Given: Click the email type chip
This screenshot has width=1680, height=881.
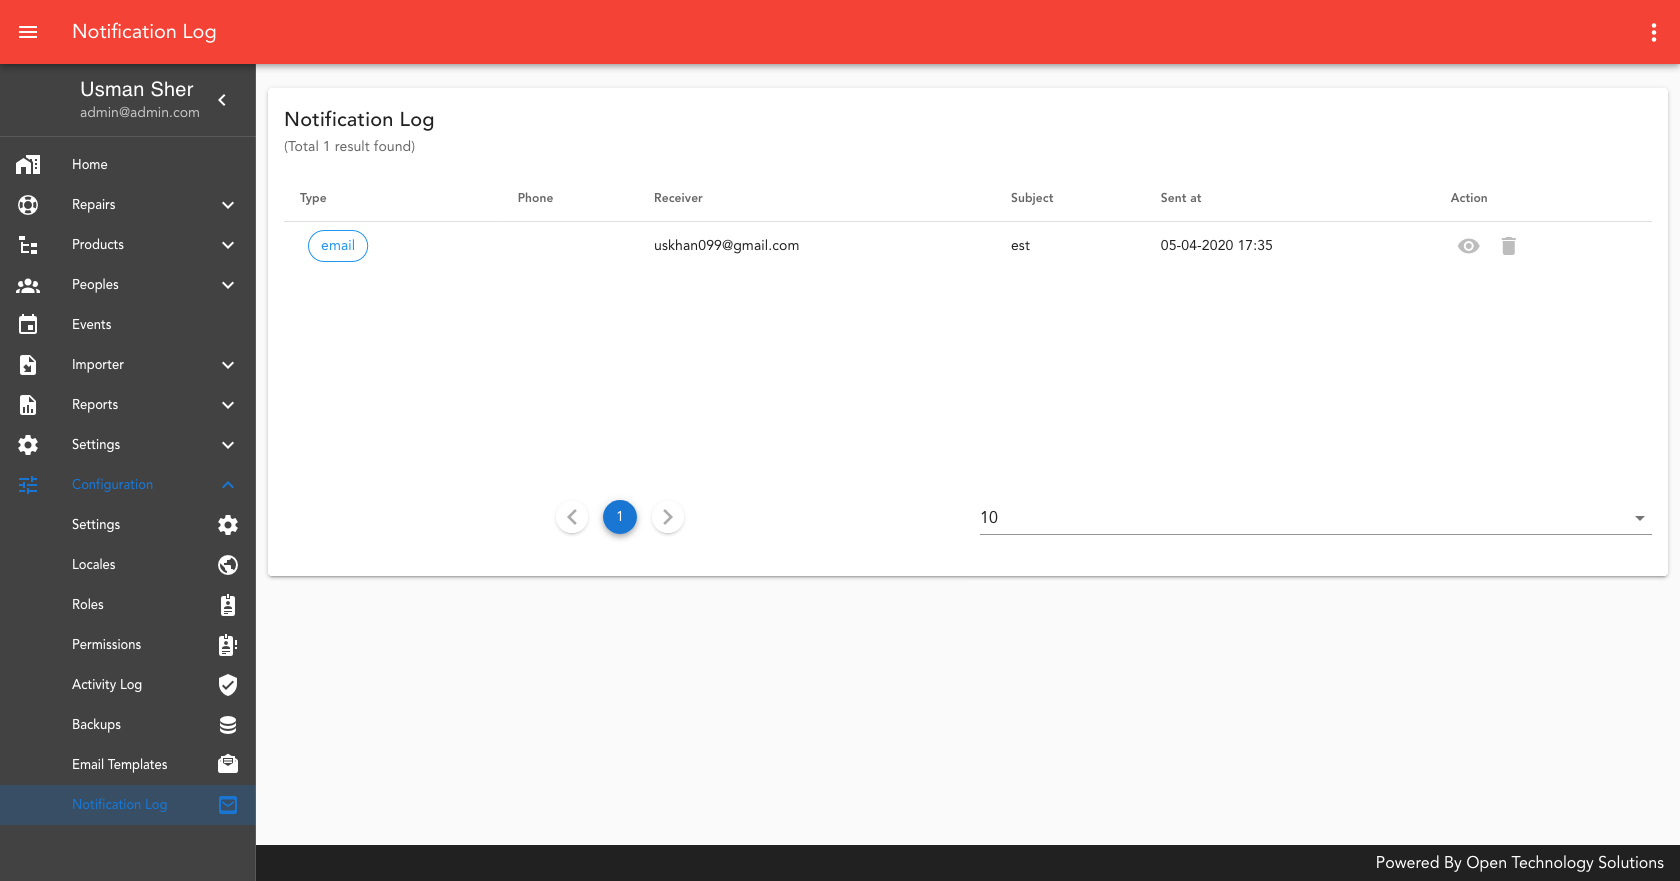Looking at the screenshot, I should point(338,246).
